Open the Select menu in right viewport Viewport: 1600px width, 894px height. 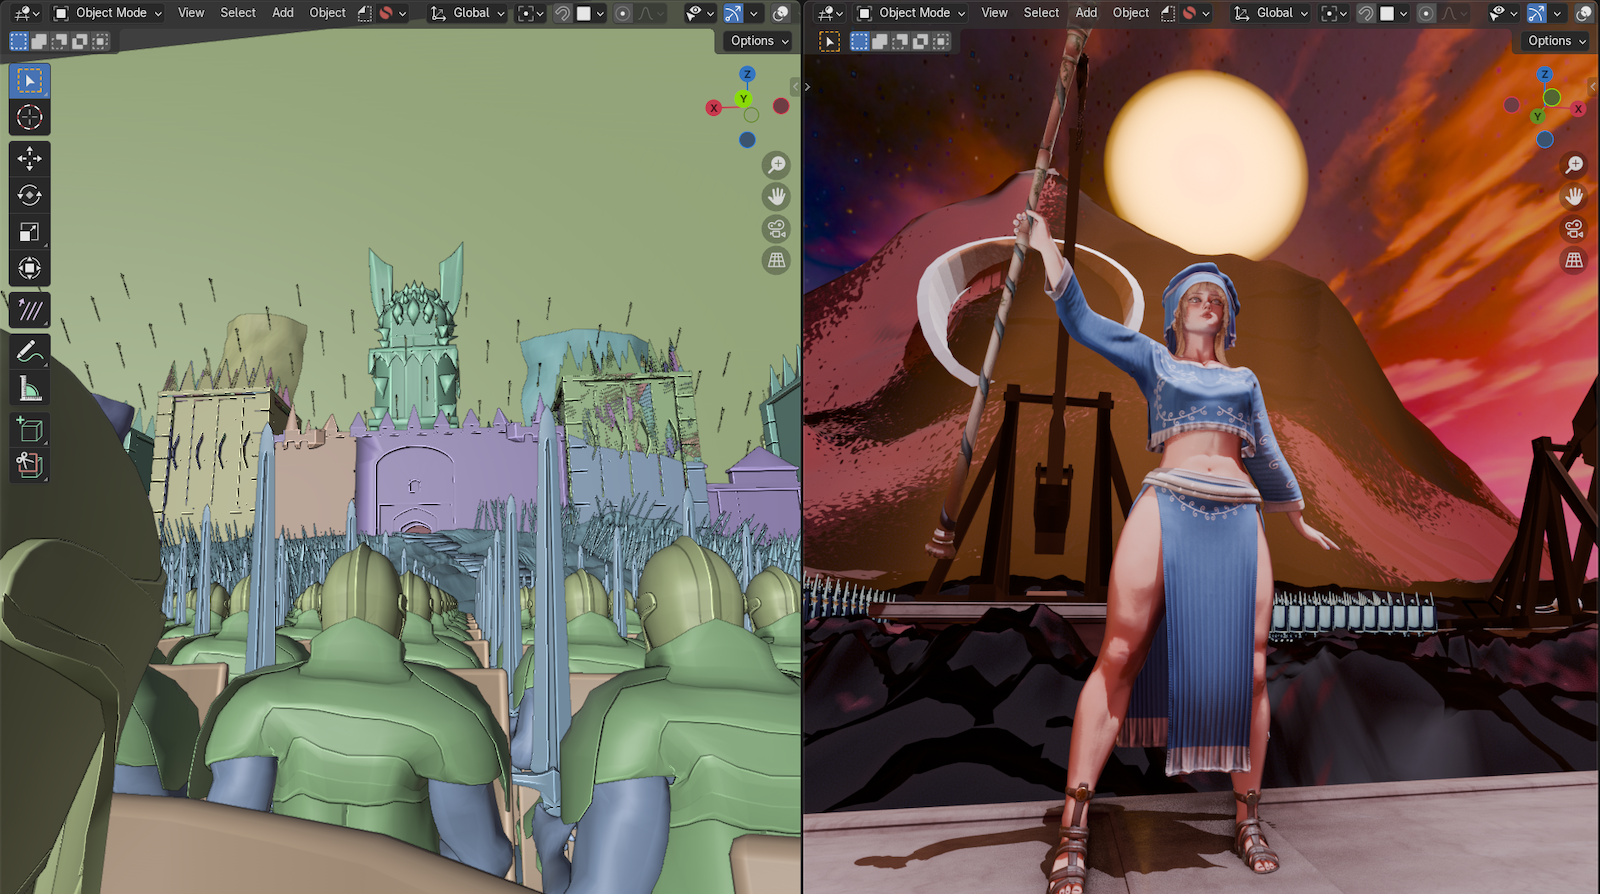click(x=1041, y=13)
